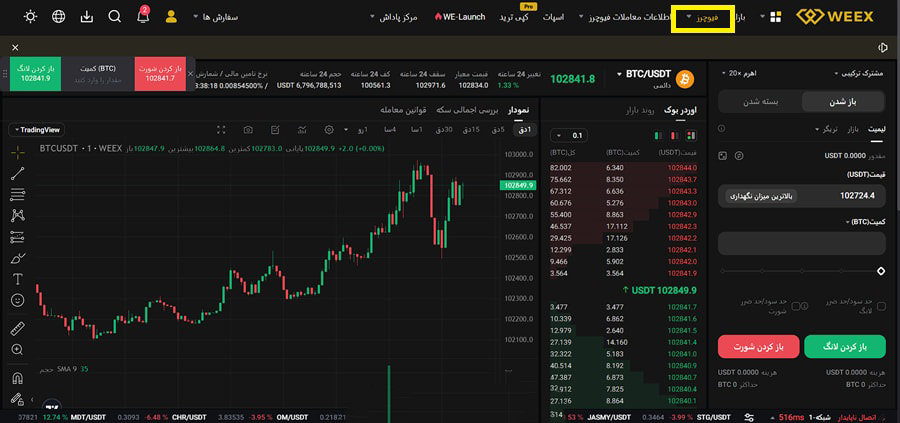Open the language globe icon
Viewport: 900px width, 423px height.
pyautogui.click(x=59, y=17)
